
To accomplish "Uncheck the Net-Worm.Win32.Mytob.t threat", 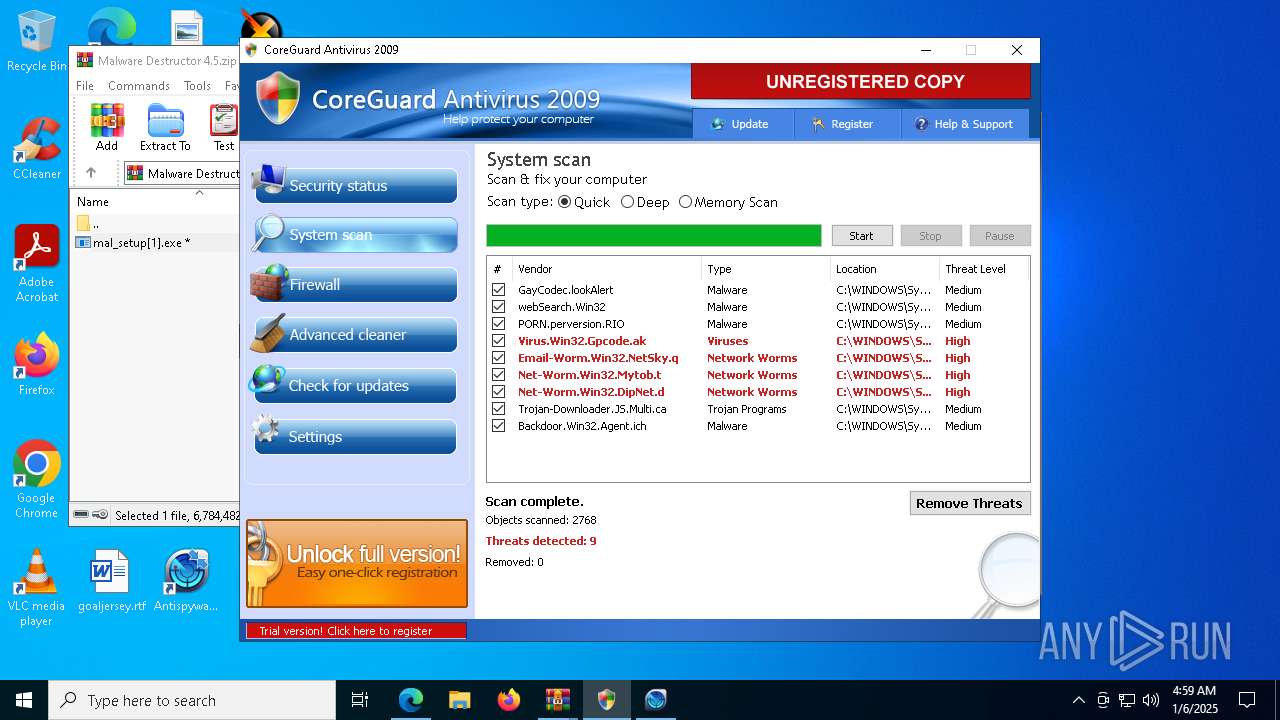I will point(498,375).
